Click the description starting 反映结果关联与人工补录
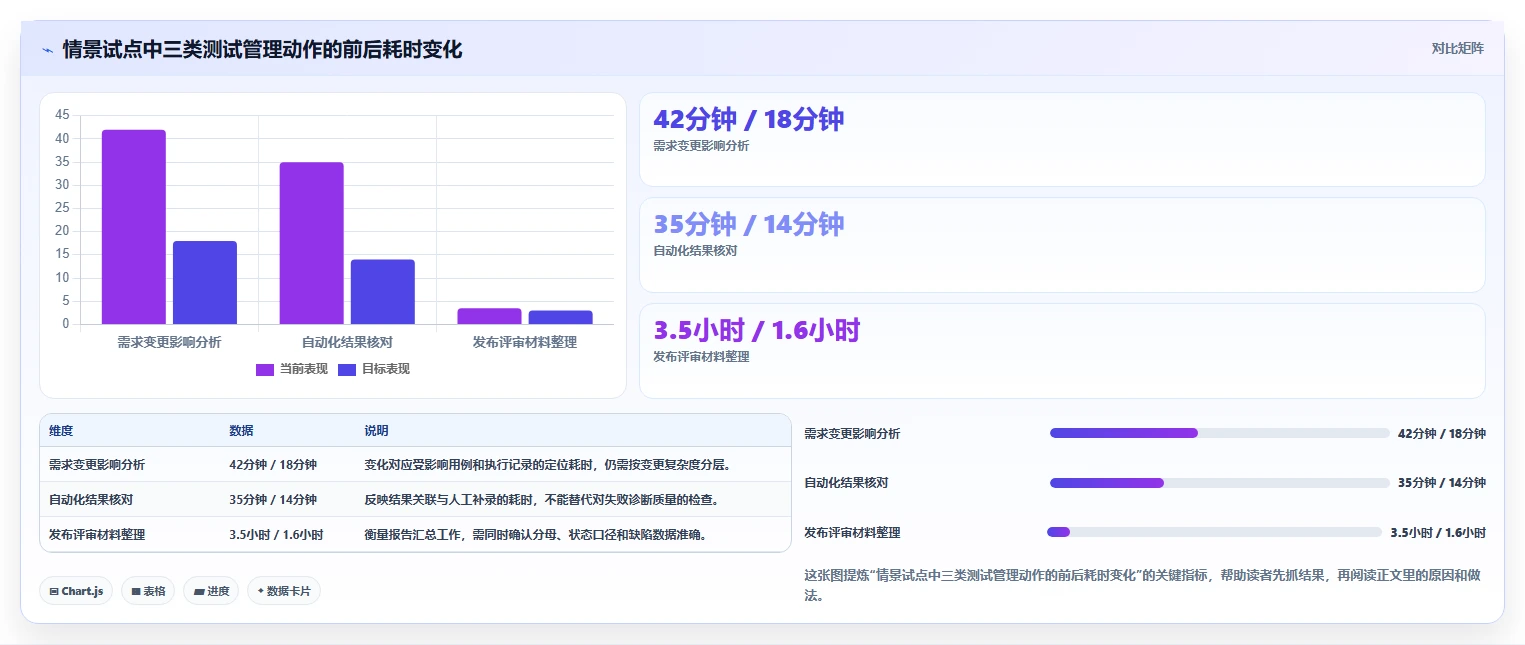The image size is (1525, 645). tap(542, 500)
